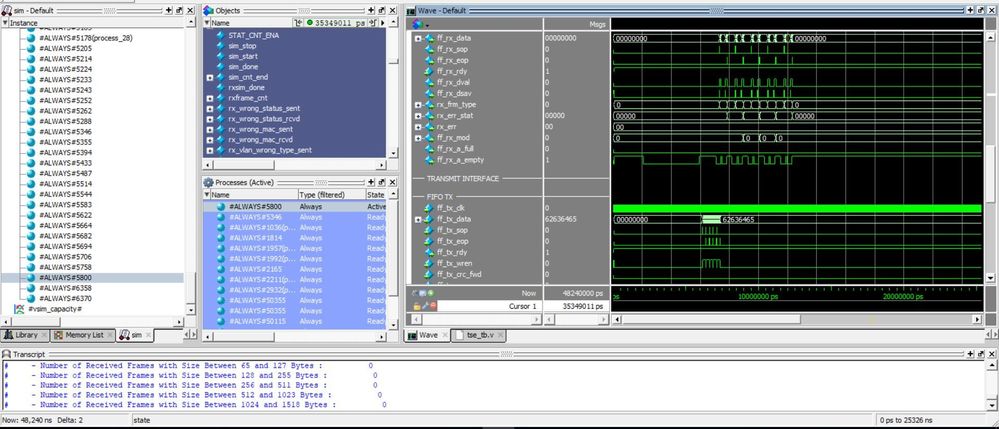Select the #ALWAYS#6358 instance
Viewport: 999px width, 429px height.
pos(65,288)
